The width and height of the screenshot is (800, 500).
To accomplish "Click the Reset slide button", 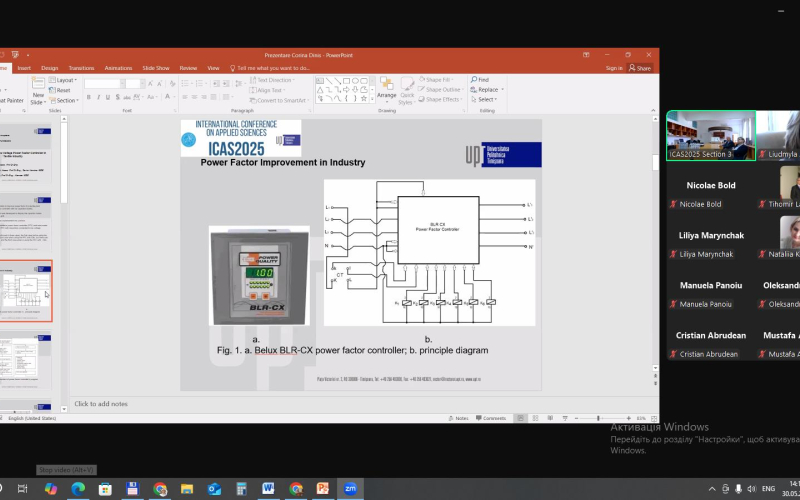I will tap(60, 90).
